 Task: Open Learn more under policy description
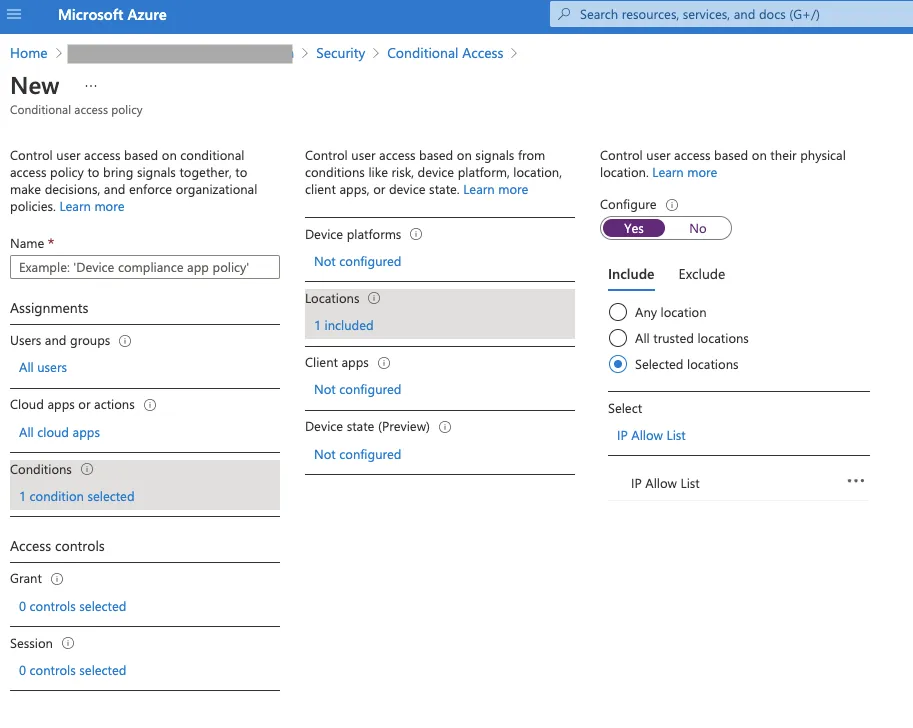[92, 207]
